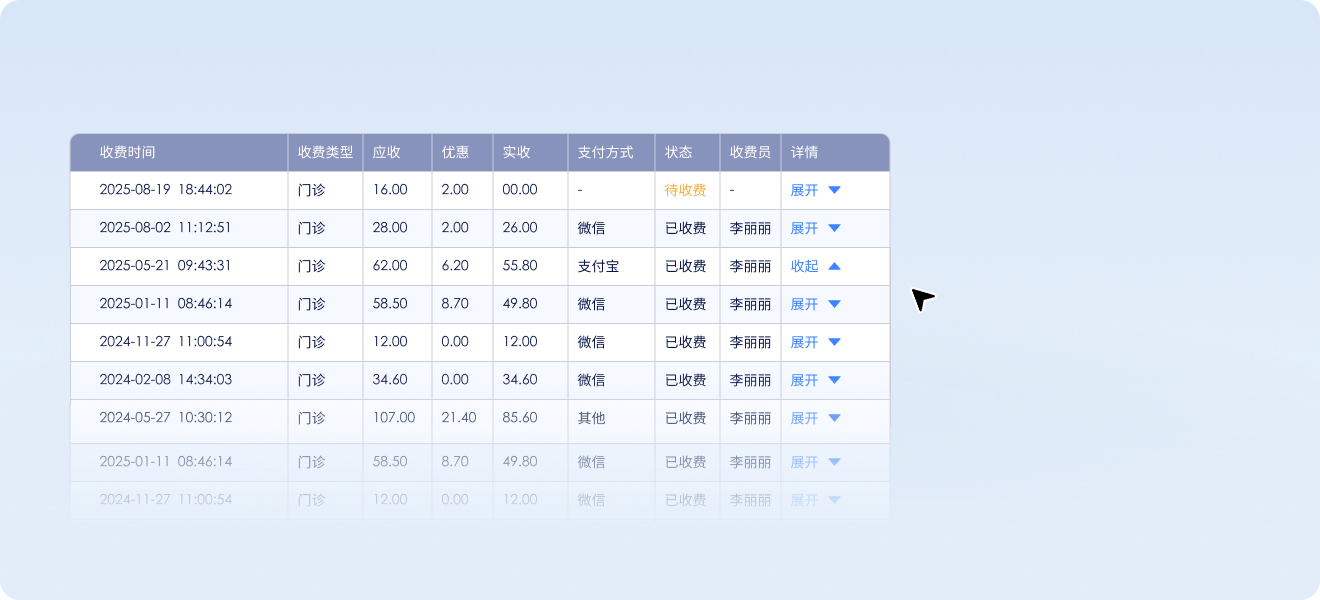
Task: Expand 展开 in the 34.60 amount row
Action: pyautogui.click(x=804, y=380)
